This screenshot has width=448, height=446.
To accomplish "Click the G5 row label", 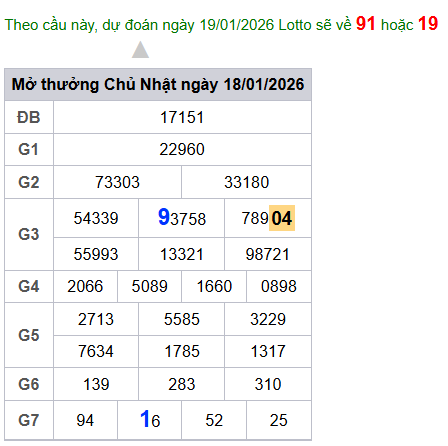I will (29, 335).
